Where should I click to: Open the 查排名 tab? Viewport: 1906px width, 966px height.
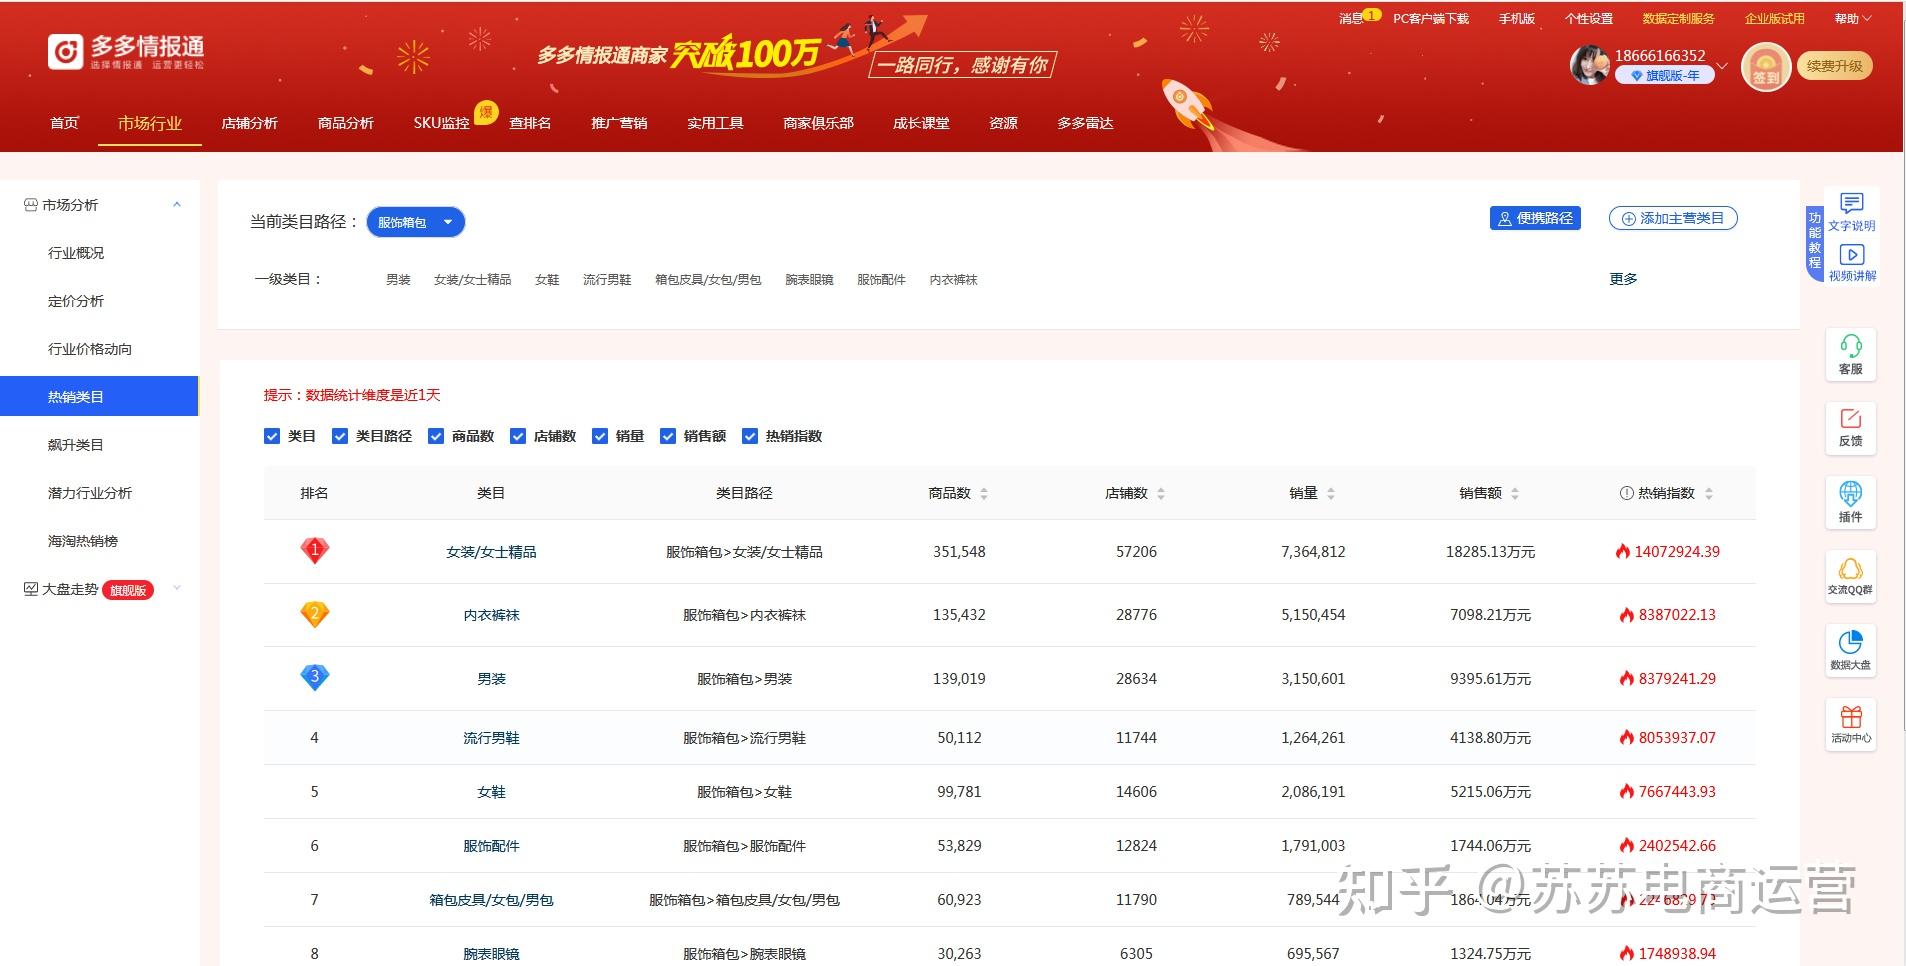point(530,123)
